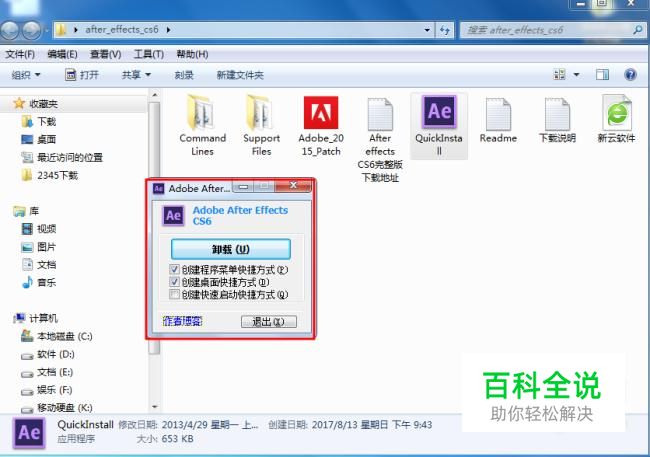Click the 退出 (X) button
The height and width of the screenshot is (457, 650).
pyautogui.click(x=269, y=322)
